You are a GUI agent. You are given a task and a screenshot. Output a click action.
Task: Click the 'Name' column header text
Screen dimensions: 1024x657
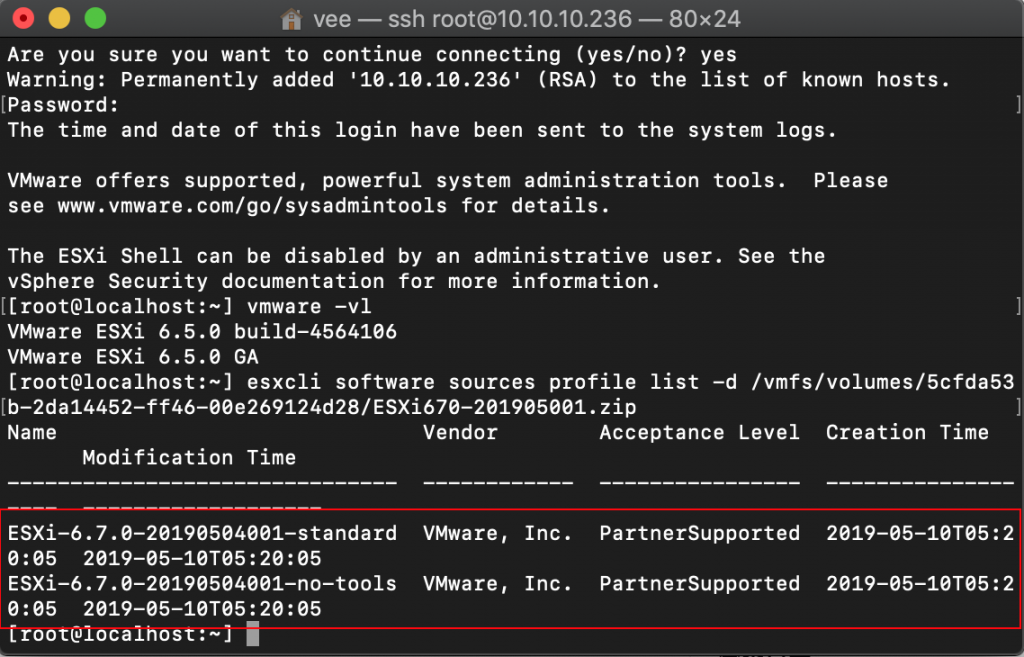[32, 432]
